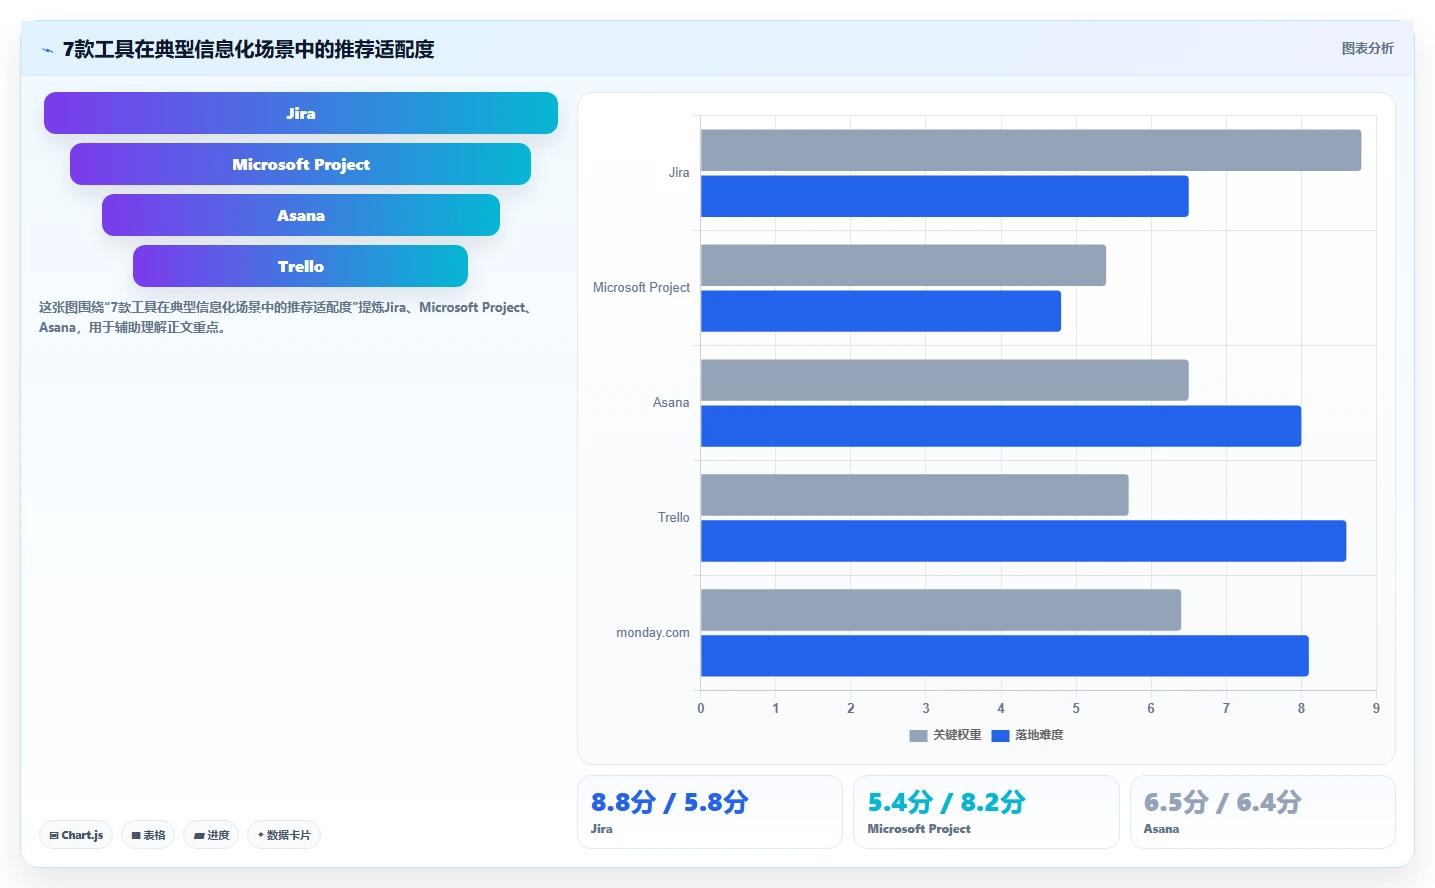Screen dimensions: 1435x888
Task: Select the Microsoft Project funnel bar
Action: [300, 164]
